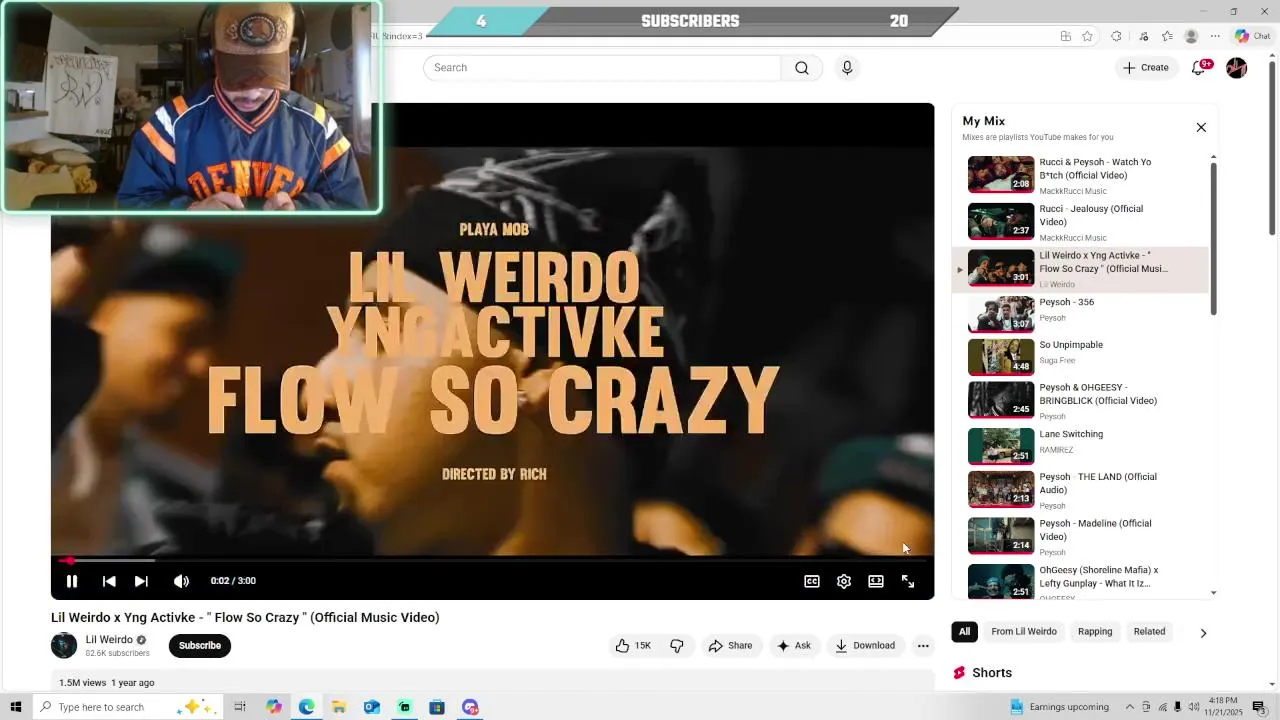This screenshot has width=1280, height=720.
Task: Open File Explorer from taskbar
Action: [x=339, y=707]
